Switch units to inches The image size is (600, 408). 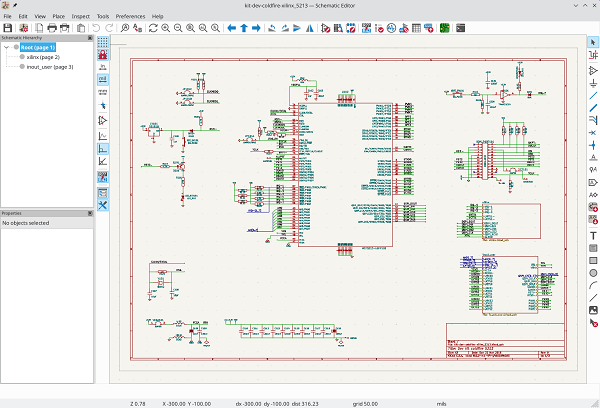tap(103, 67)
